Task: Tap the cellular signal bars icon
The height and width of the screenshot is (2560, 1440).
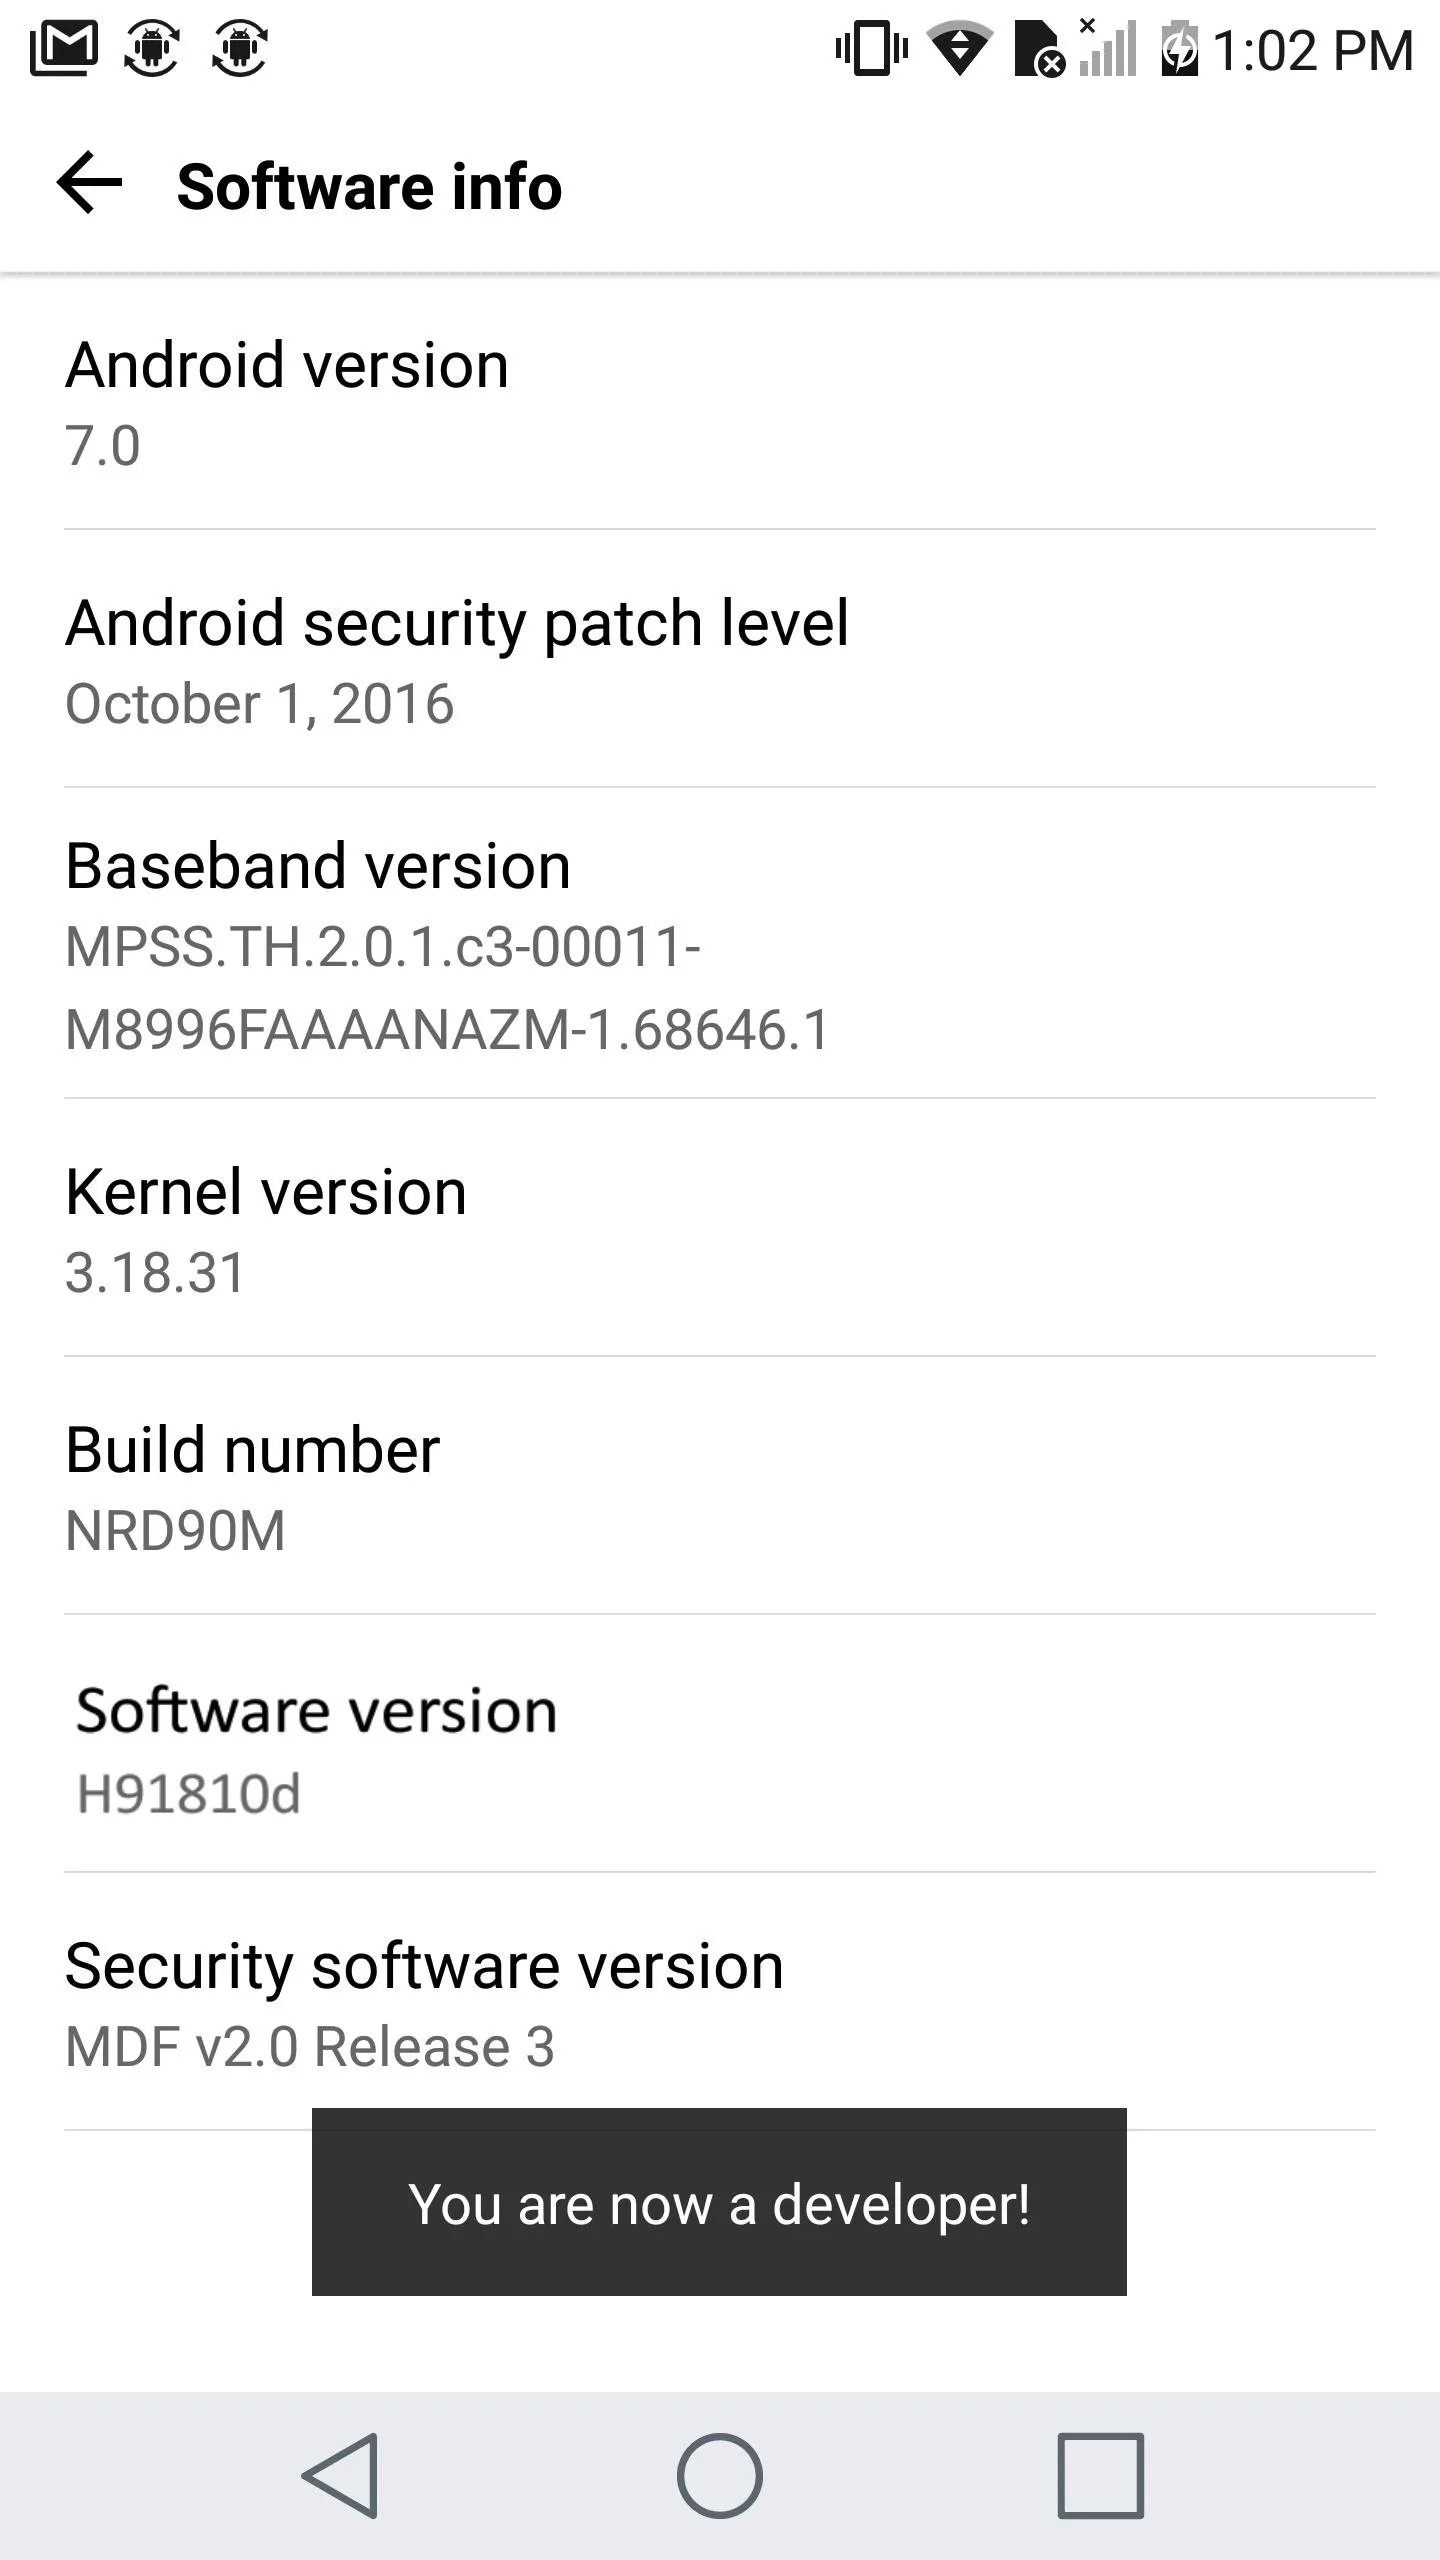Action: coord(1108,47)
